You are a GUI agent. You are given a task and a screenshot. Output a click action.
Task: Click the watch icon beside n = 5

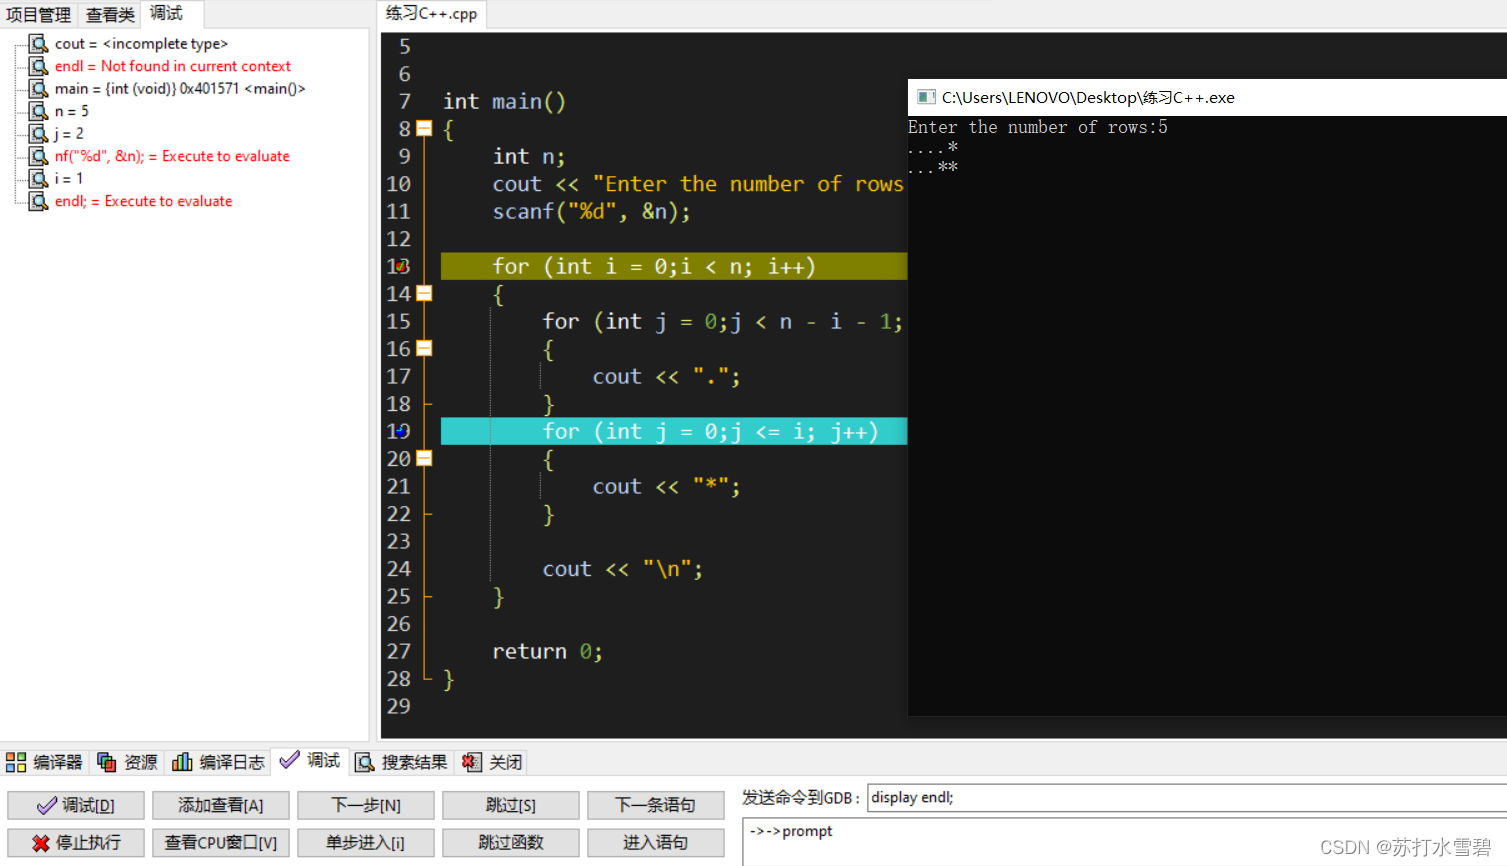38,111
